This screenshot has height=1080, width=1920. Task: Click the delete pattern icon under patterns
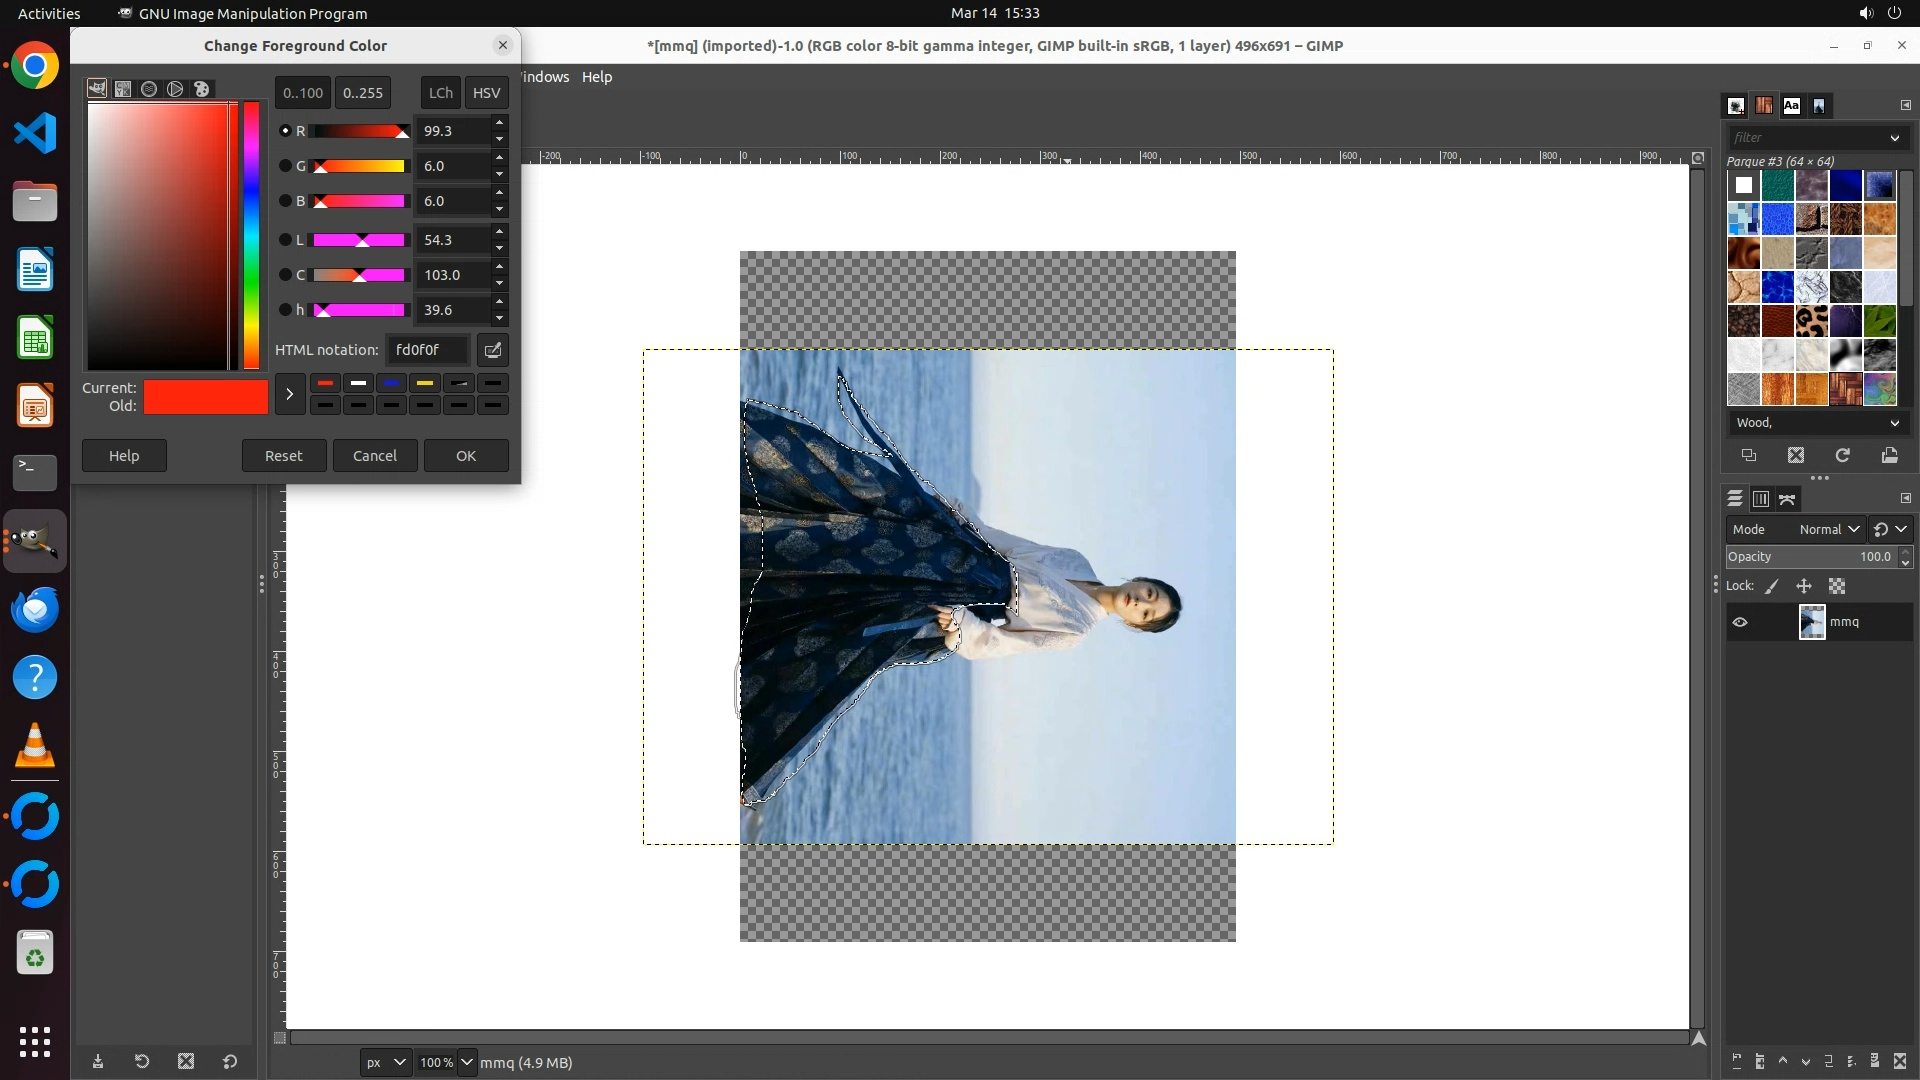click(x=1796, y=455)
